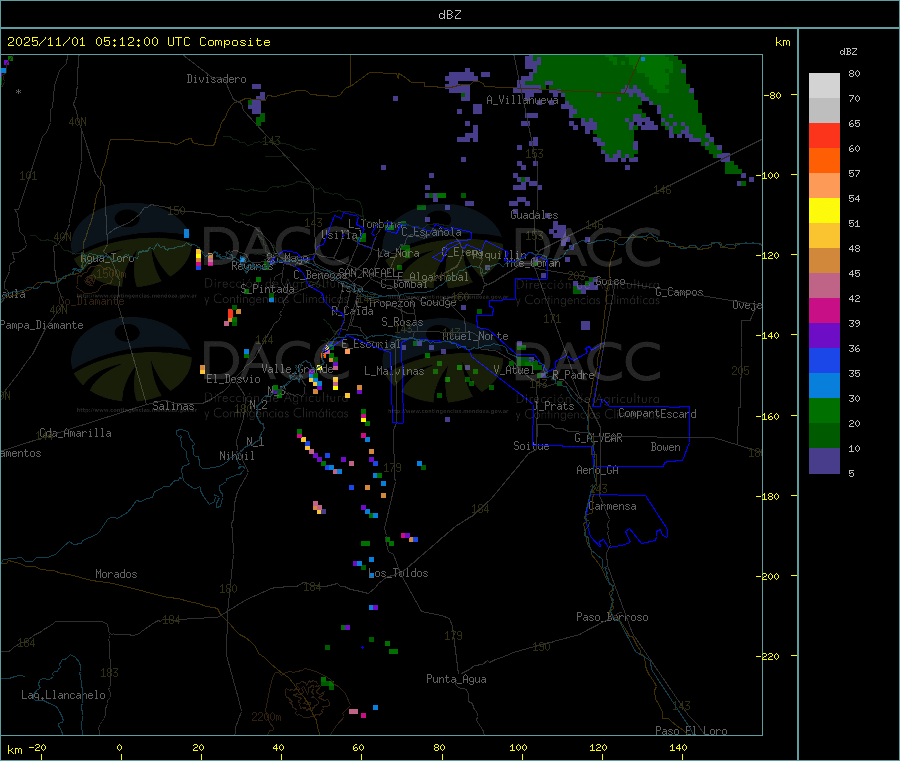Viewport: 900px width, 761px height.
Task: Click the 65 dBZ red color swatch
Action: click(x=824, y=135)
